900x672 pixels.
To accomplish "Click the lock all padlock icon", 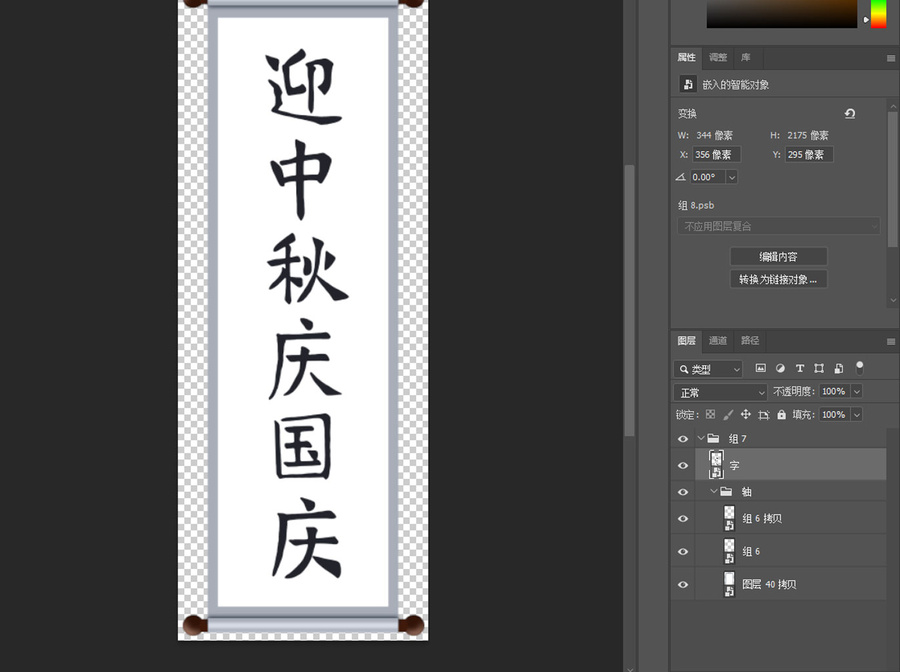I will 781,414.
